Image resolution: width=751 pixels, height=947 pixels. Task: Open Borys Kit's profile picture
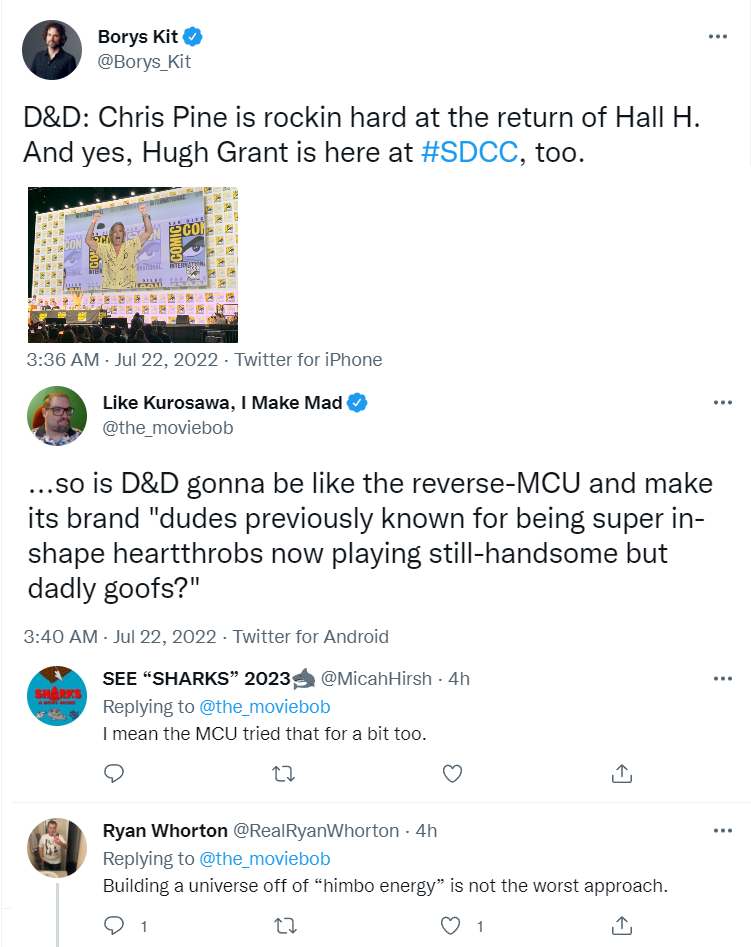coord(52,50)
